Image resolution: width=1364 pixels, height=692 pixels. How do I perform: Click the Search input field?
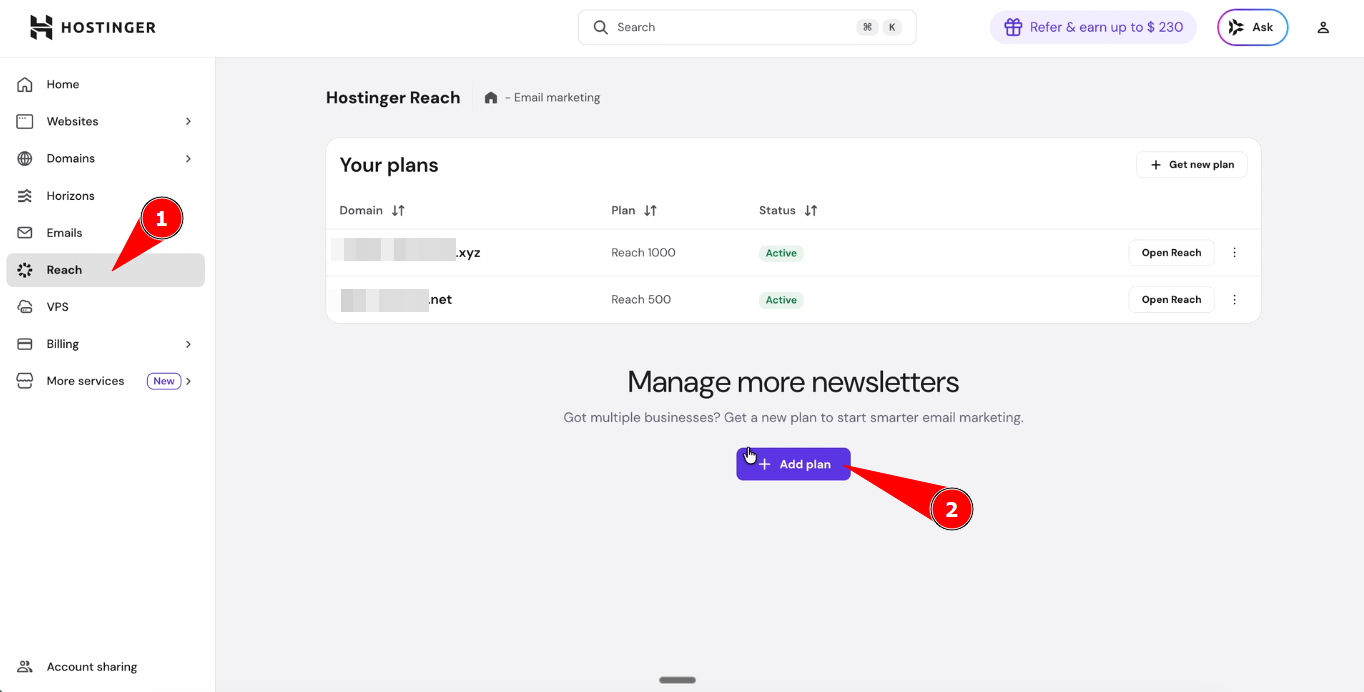coord(730,28)
